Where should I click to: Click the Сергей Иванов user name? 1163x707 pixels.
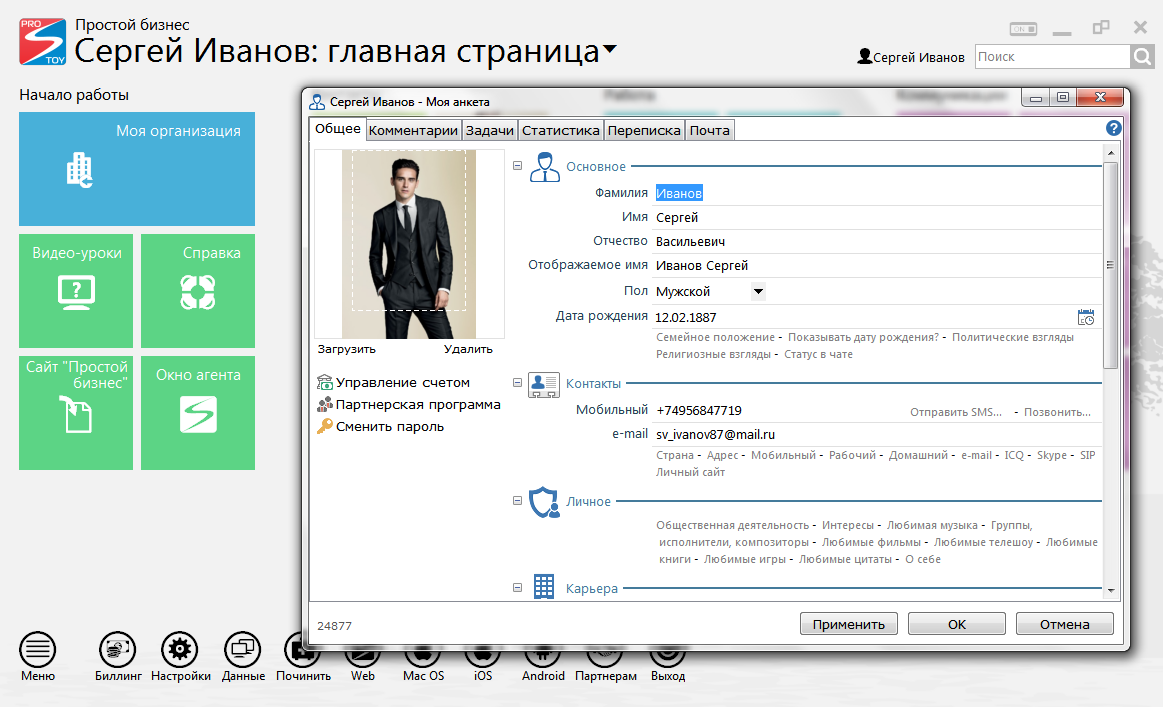pyautogui.click(x=919, y=57)
